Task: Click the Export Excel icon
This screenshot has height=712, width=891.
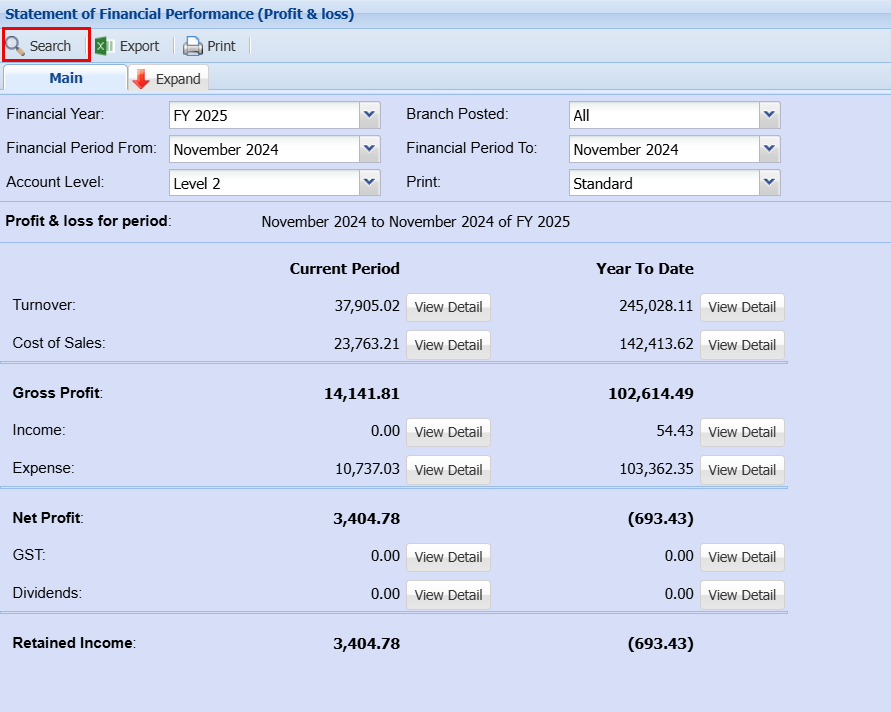Action: click(103, 46)
